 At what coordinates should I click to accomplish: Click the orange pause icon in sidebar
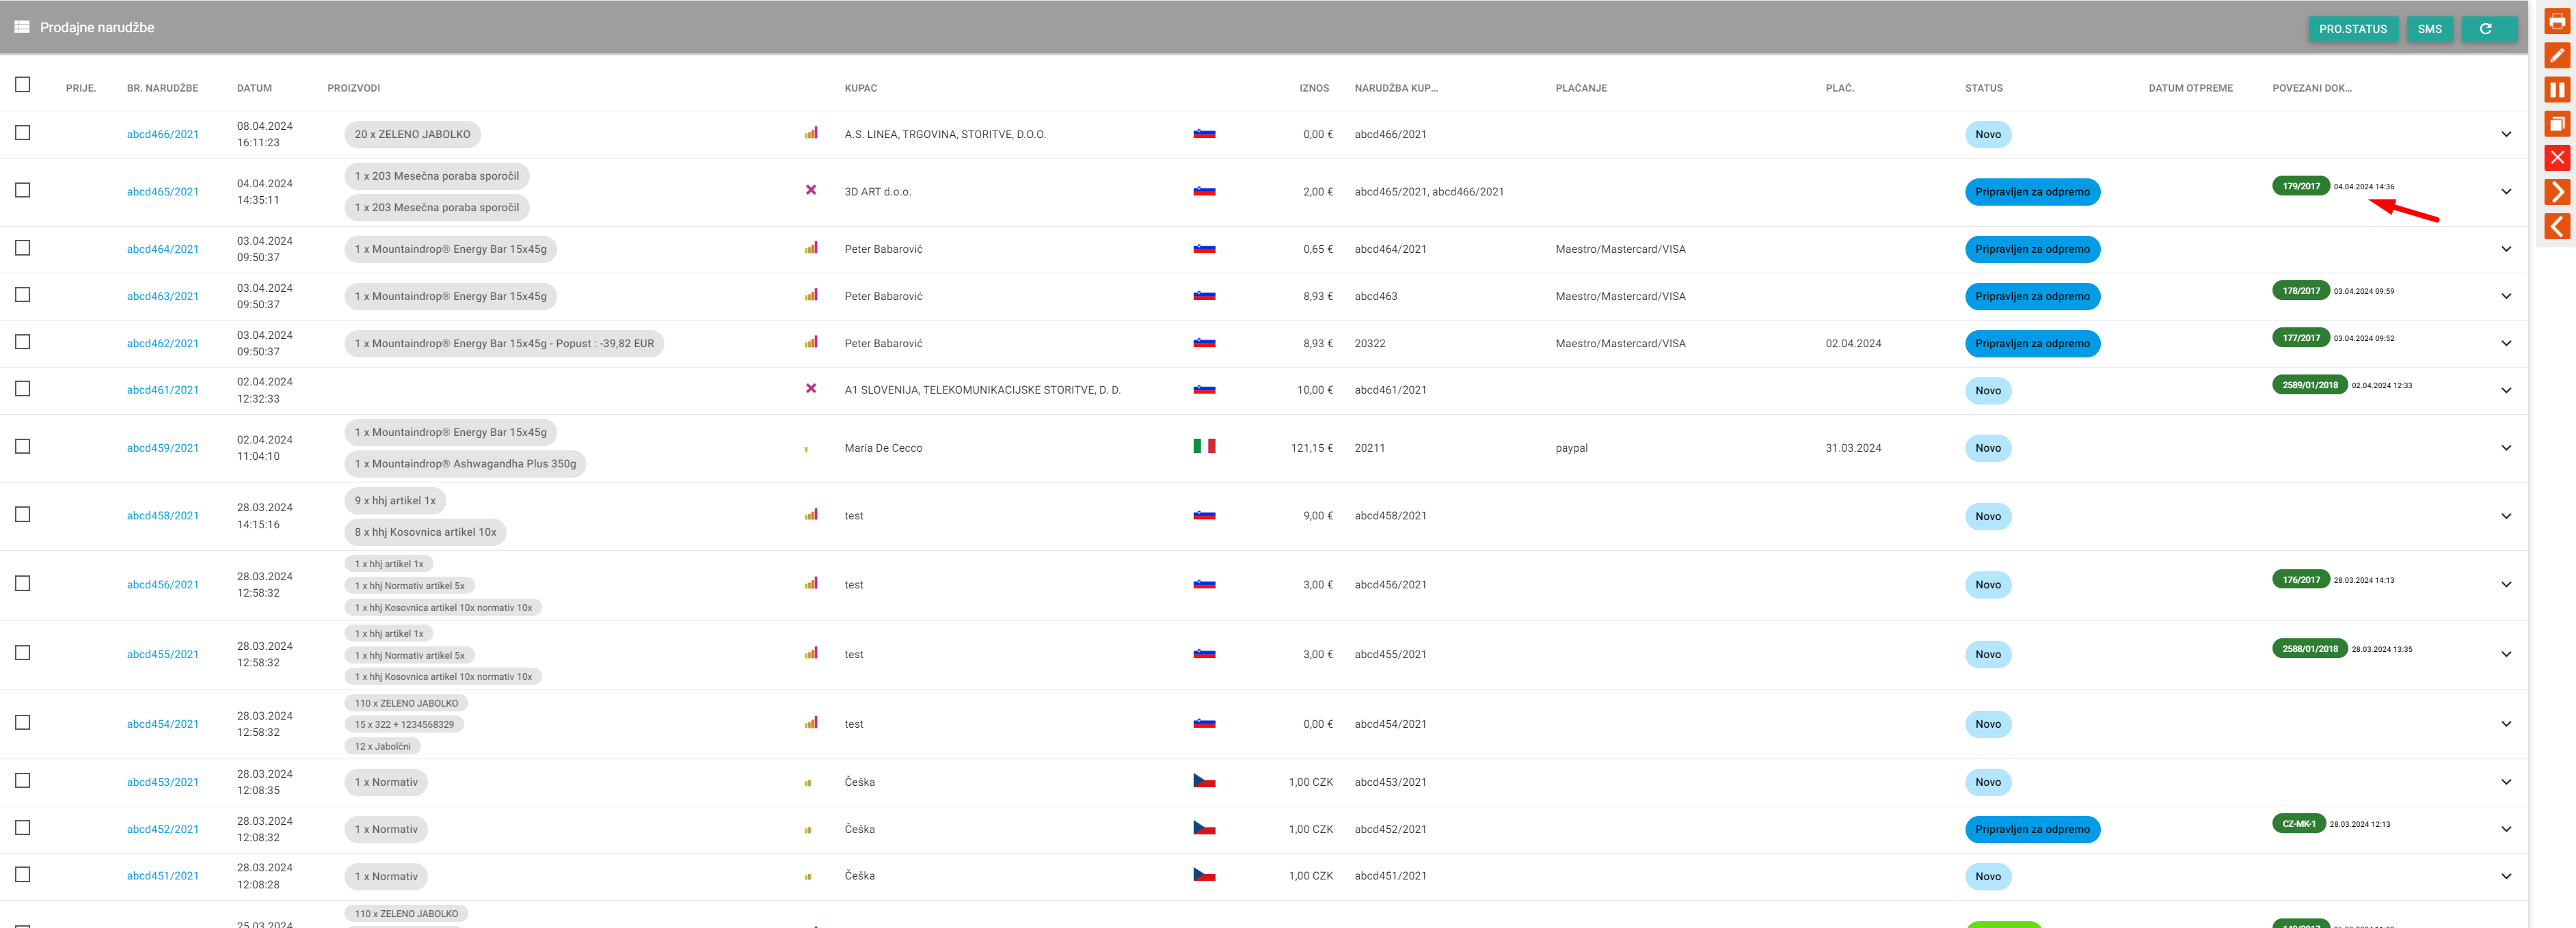pos(2557,89)
